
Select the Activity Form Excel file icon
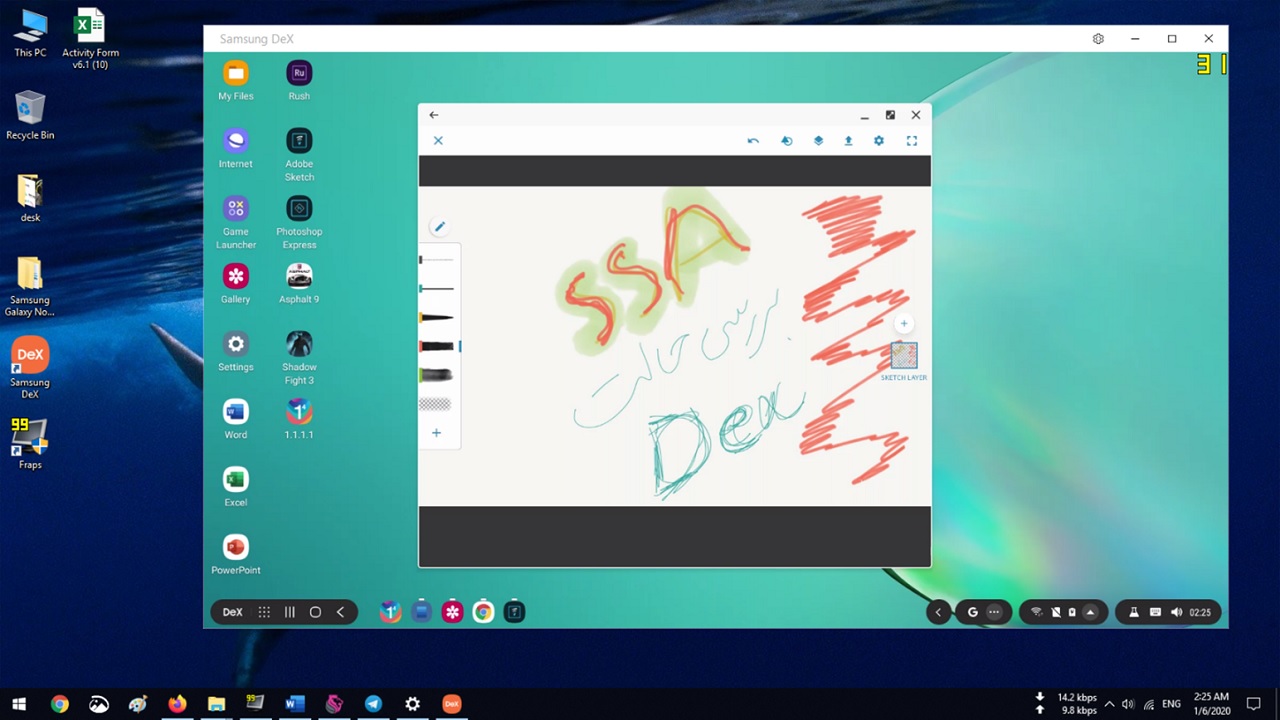coord(90,39)
